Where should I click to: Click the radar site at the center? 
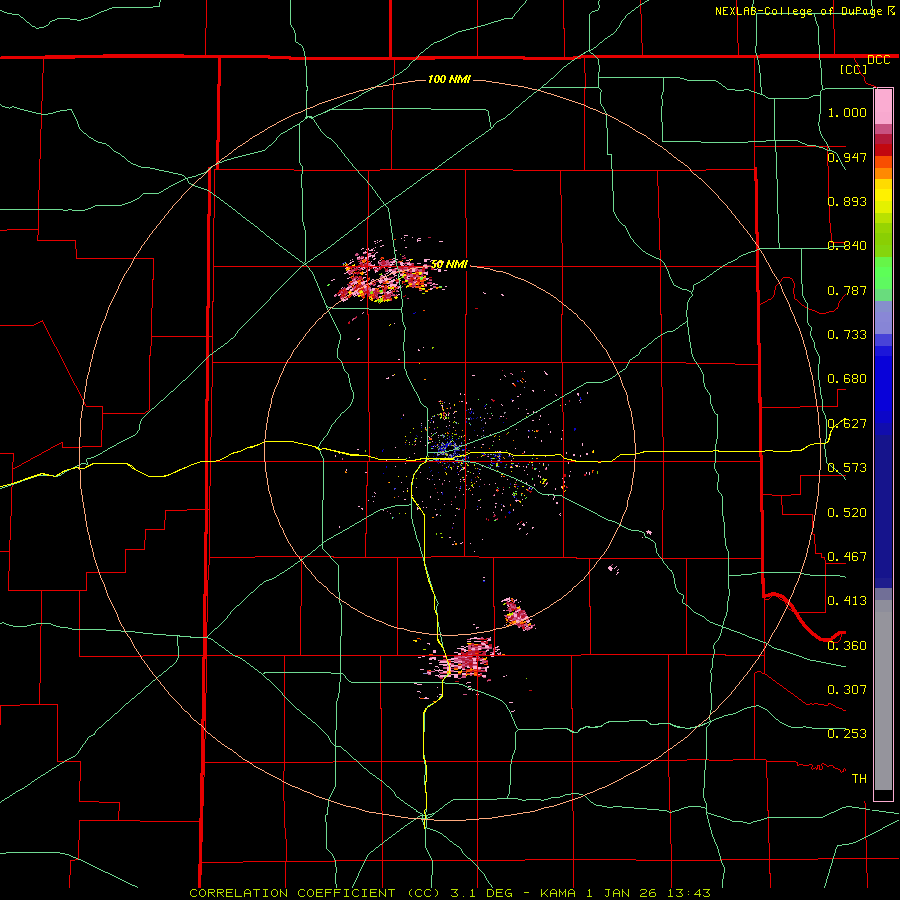pyautogui.click(x=451, y=452)
